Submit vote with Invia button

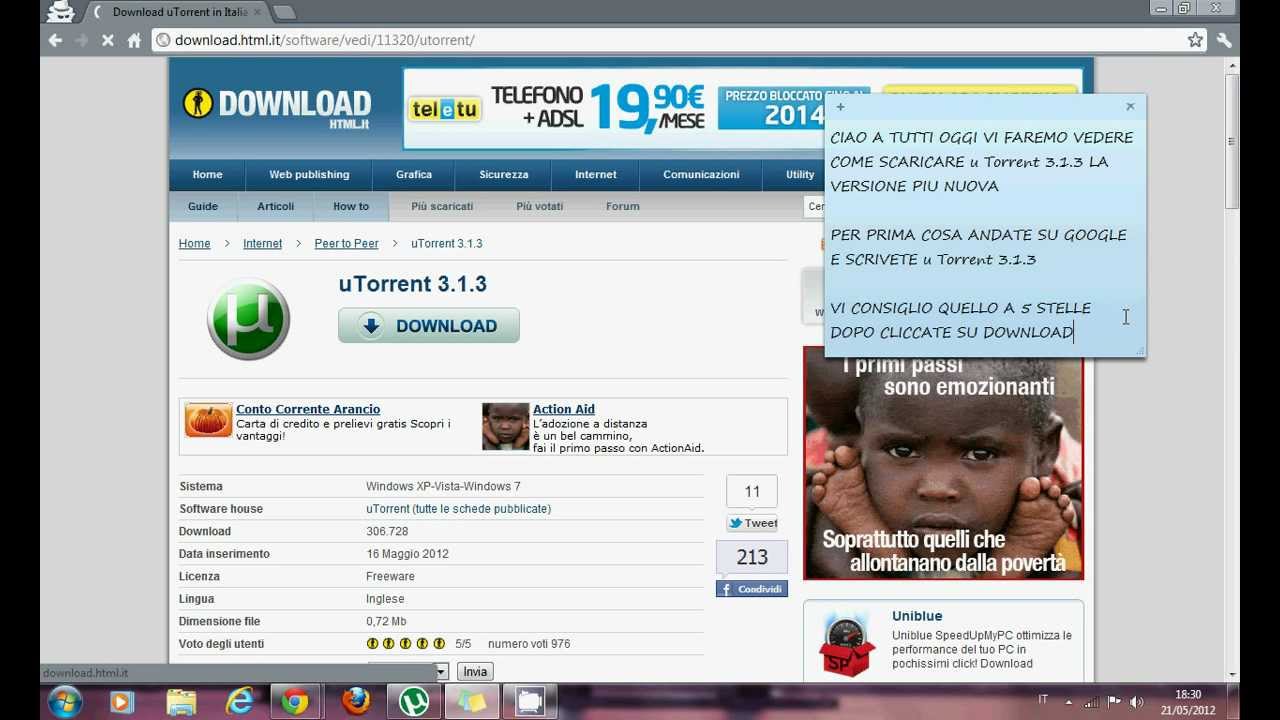click(x=475, y=671)
